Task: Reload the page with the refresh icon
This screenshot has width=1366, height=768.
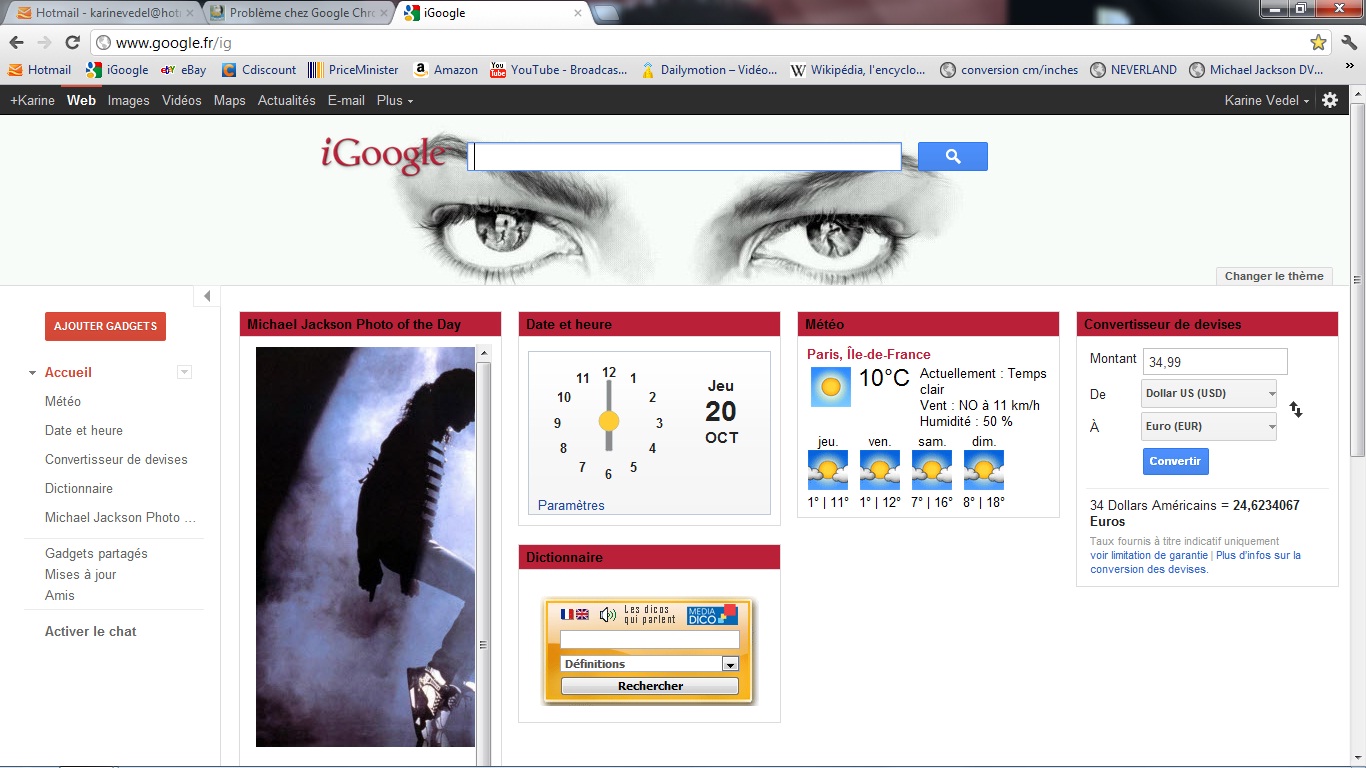Action: pos(72,42)
